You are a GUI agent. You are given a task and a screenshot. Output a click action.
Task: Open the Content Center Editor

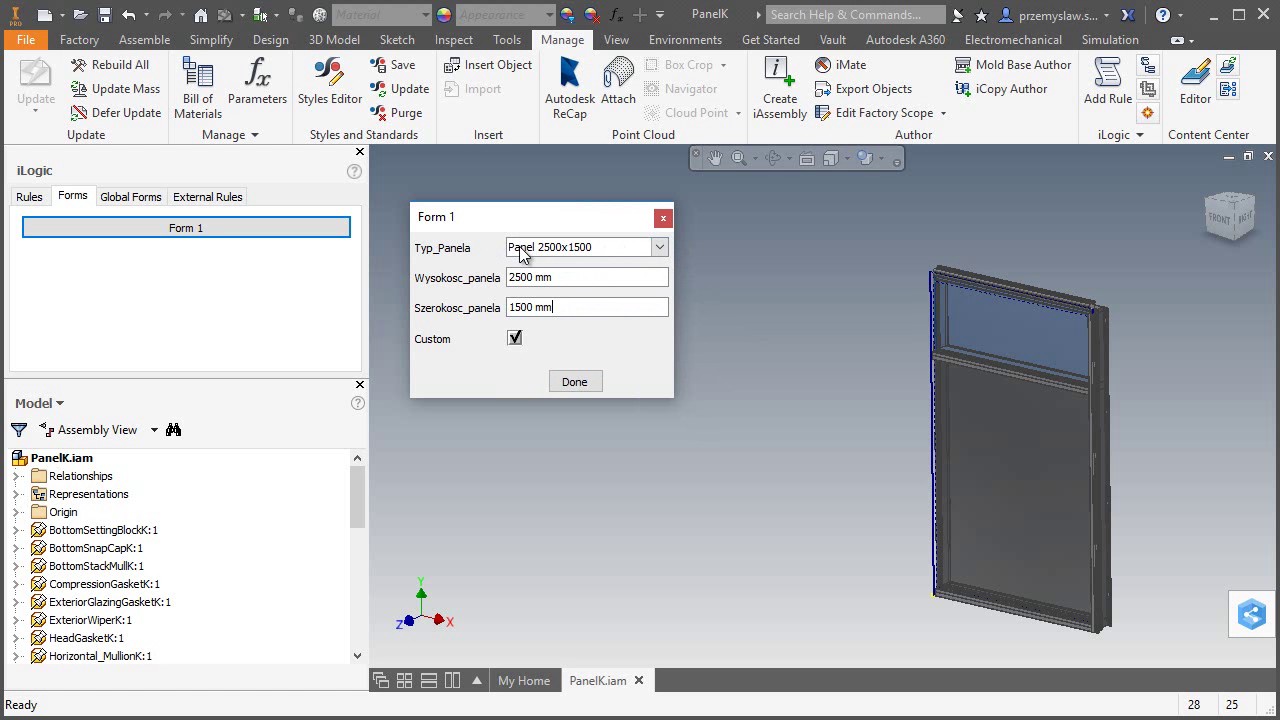[x=1195, y=81]
